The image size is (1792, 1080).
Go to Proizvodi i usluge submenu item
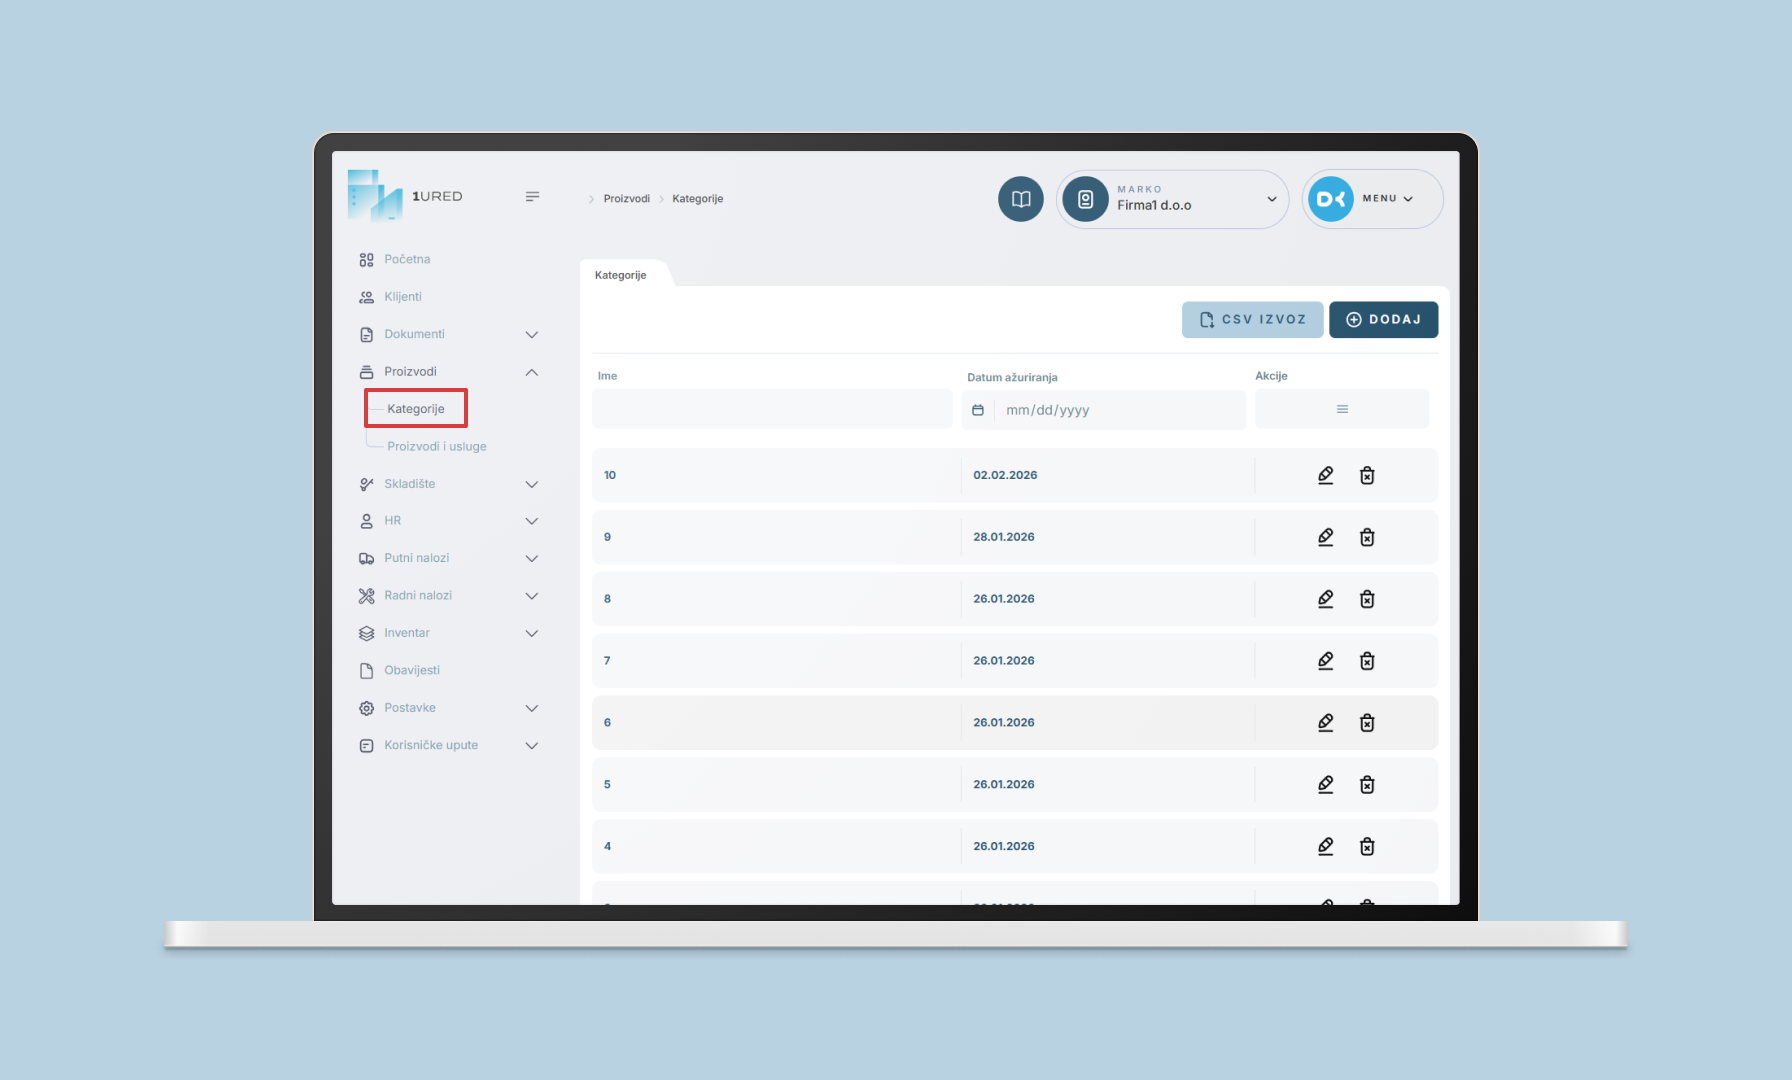(437, 447)
